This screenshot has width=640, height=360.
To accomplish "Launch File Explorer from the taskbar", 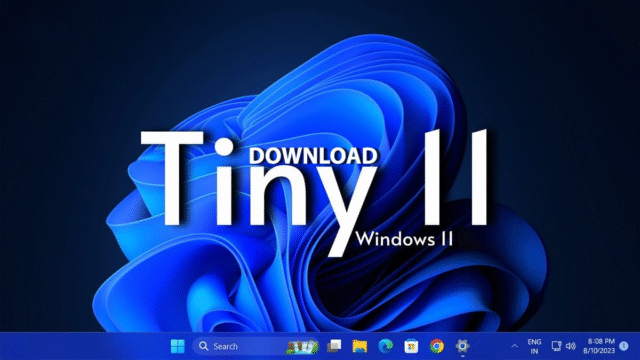I will (x=360, y=346).
